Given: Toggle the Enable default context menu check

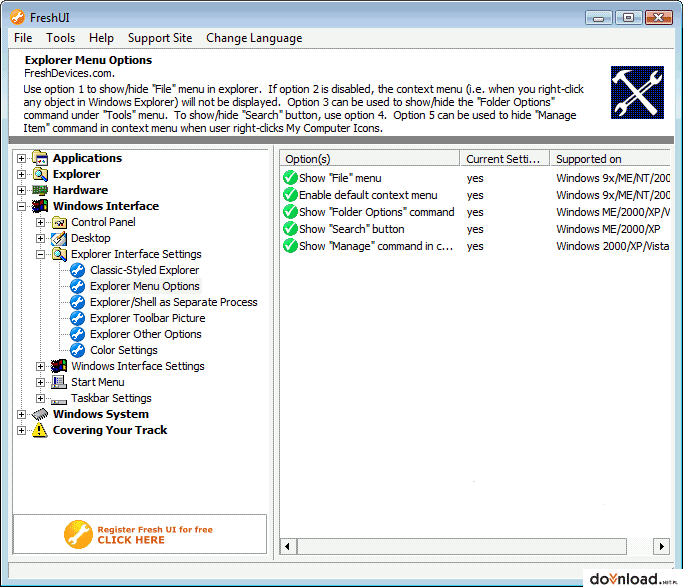Looking at the screenshot, I should coord(290,195).
